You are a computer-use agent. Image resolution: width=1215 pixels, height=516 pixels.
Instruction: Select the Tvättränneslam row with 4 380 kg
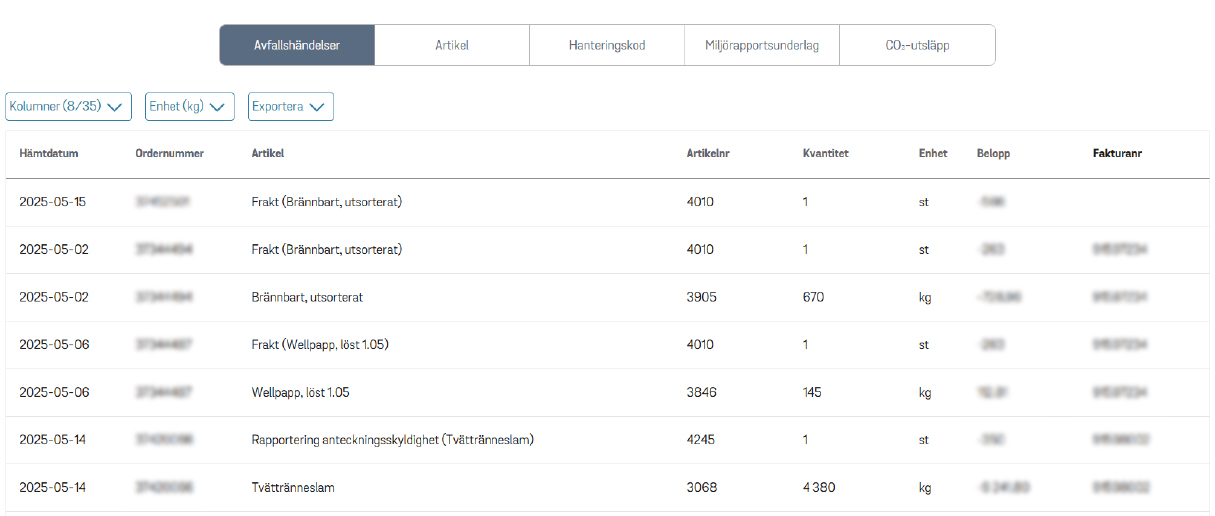click(293, 488)
